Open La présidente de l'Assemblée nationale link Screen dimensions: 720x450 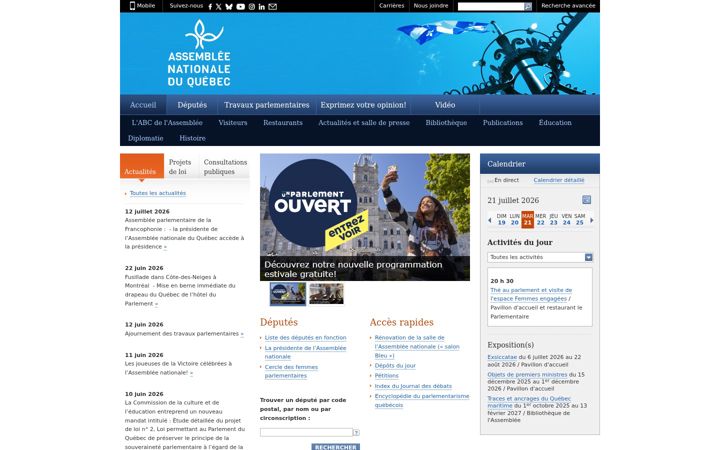(305, 352)
